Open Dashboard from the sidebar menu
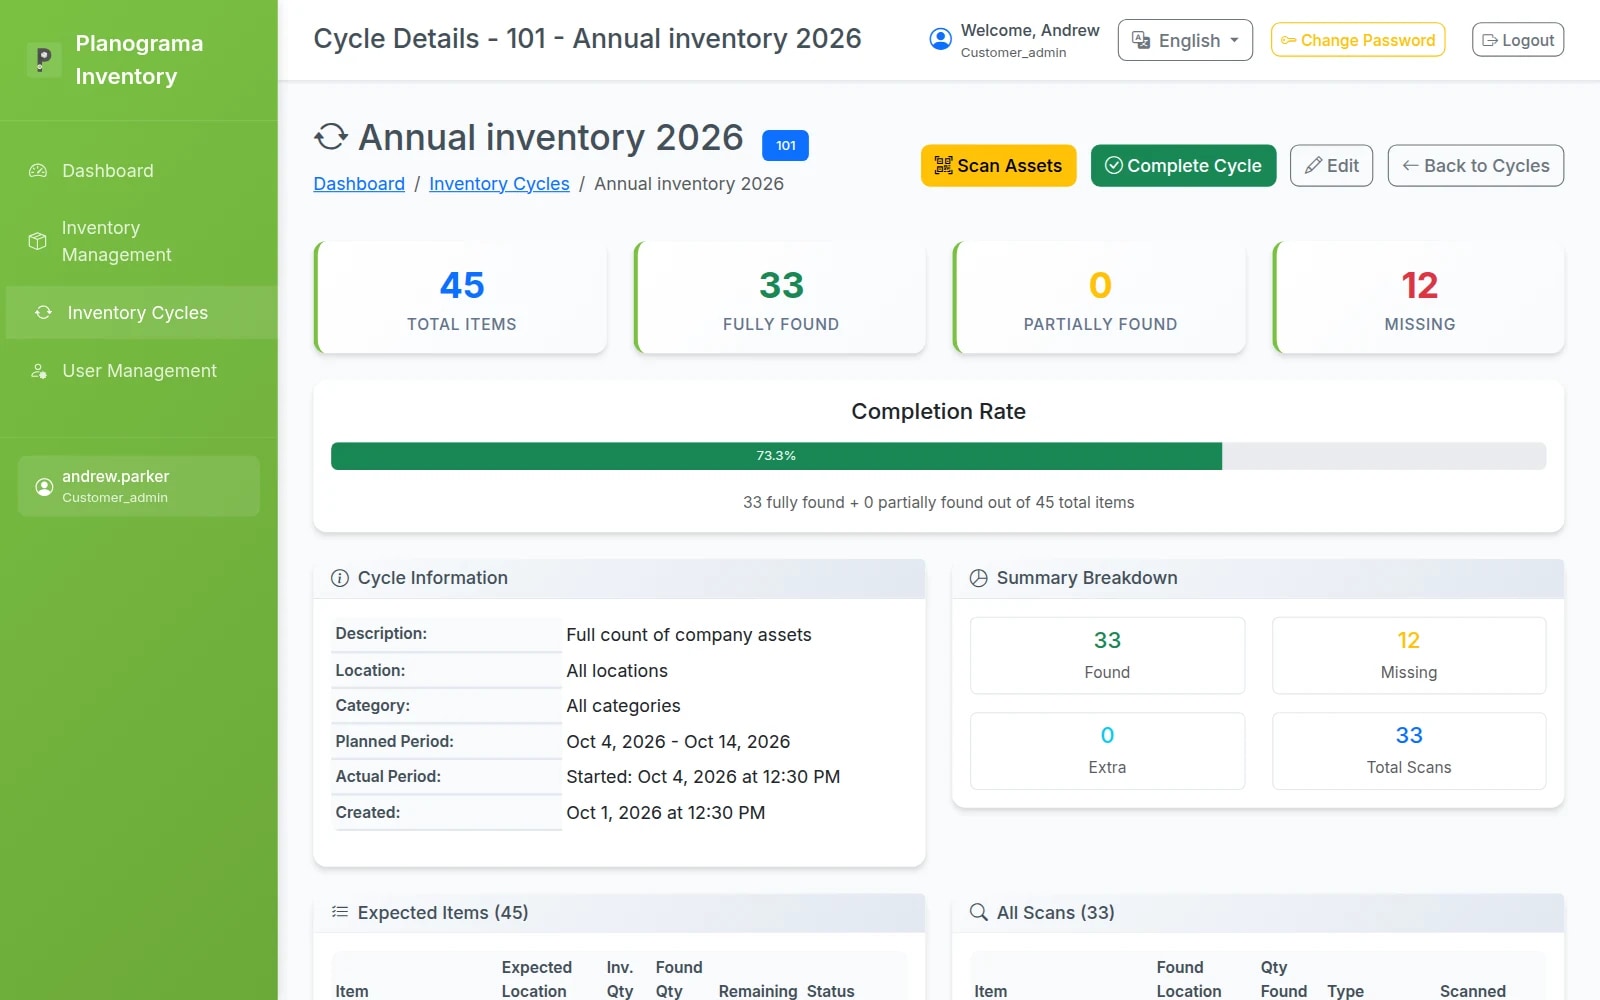 tap(139, 171)
